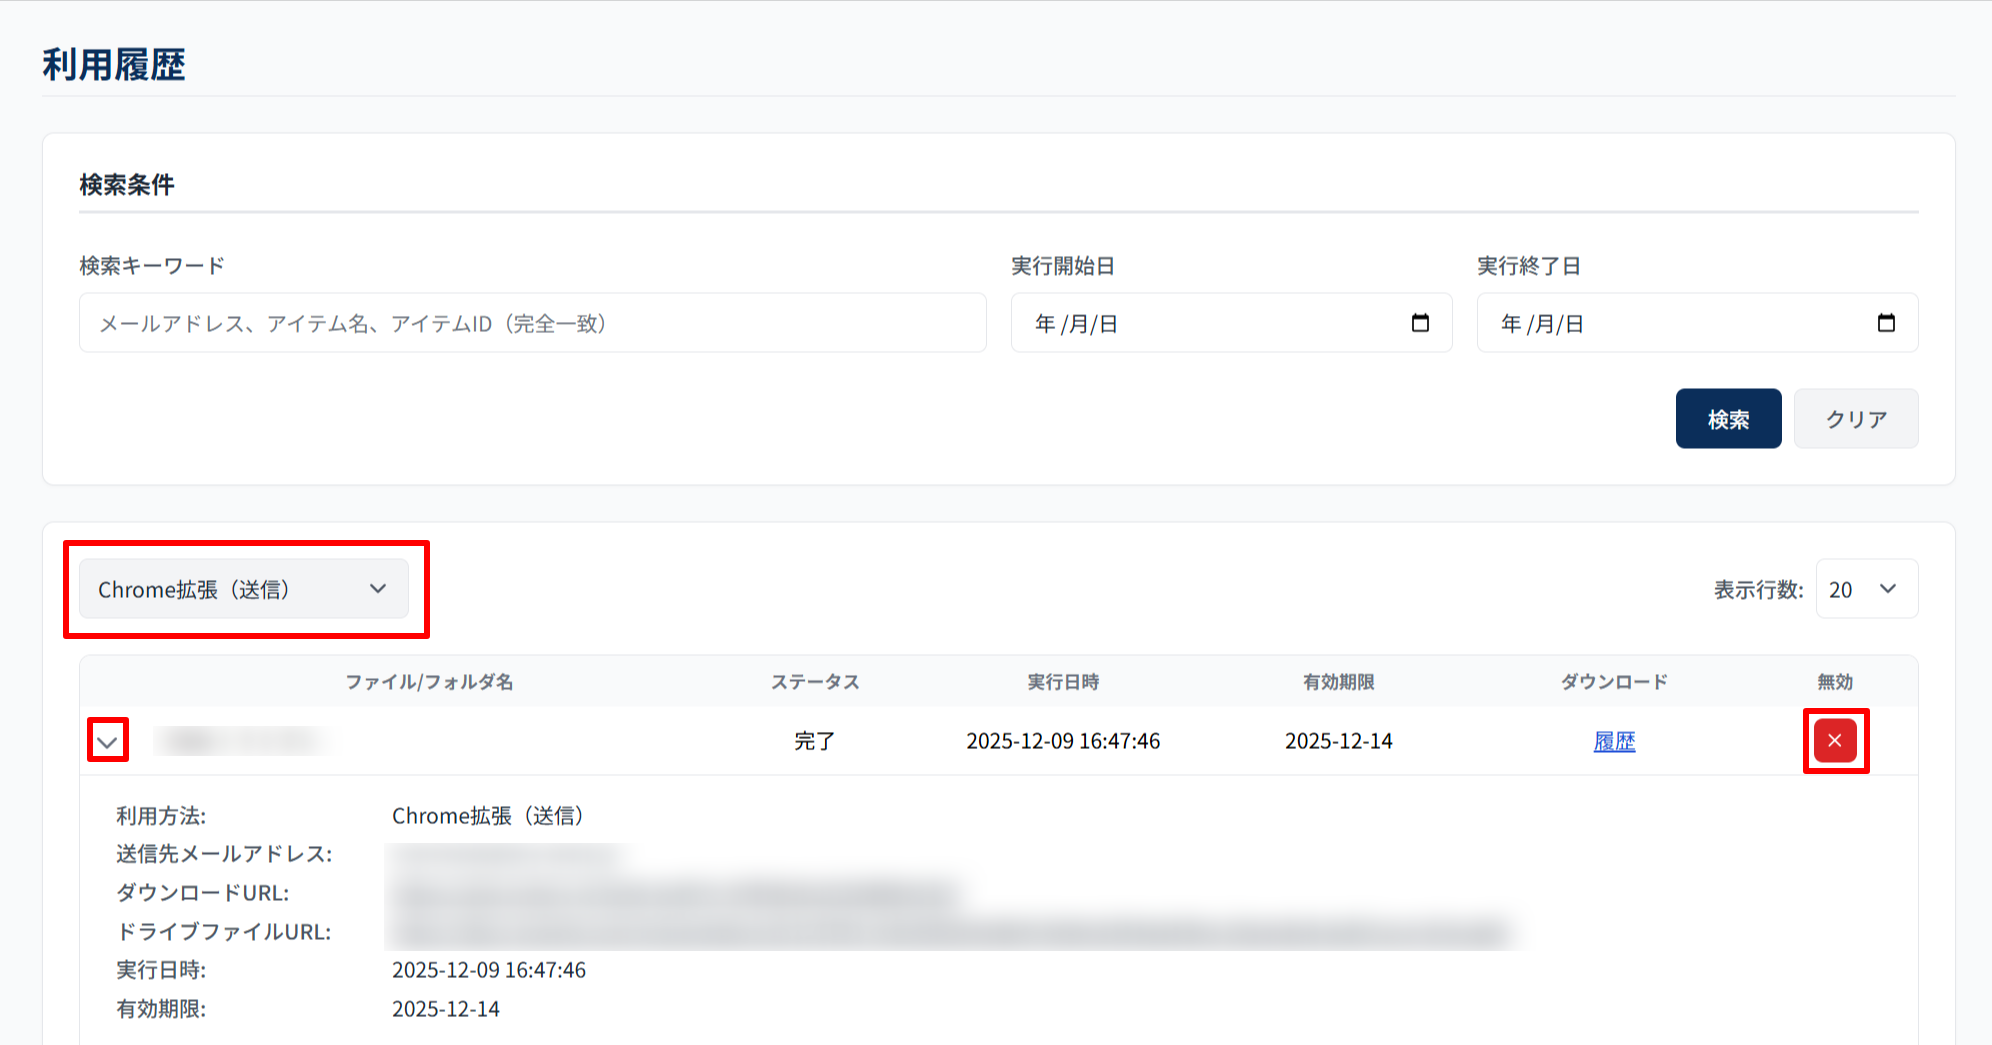Screen dimensions: 1992x1045
Task: Open calendar picker for 実行開始日
Action: click(x=1419, y=323)
